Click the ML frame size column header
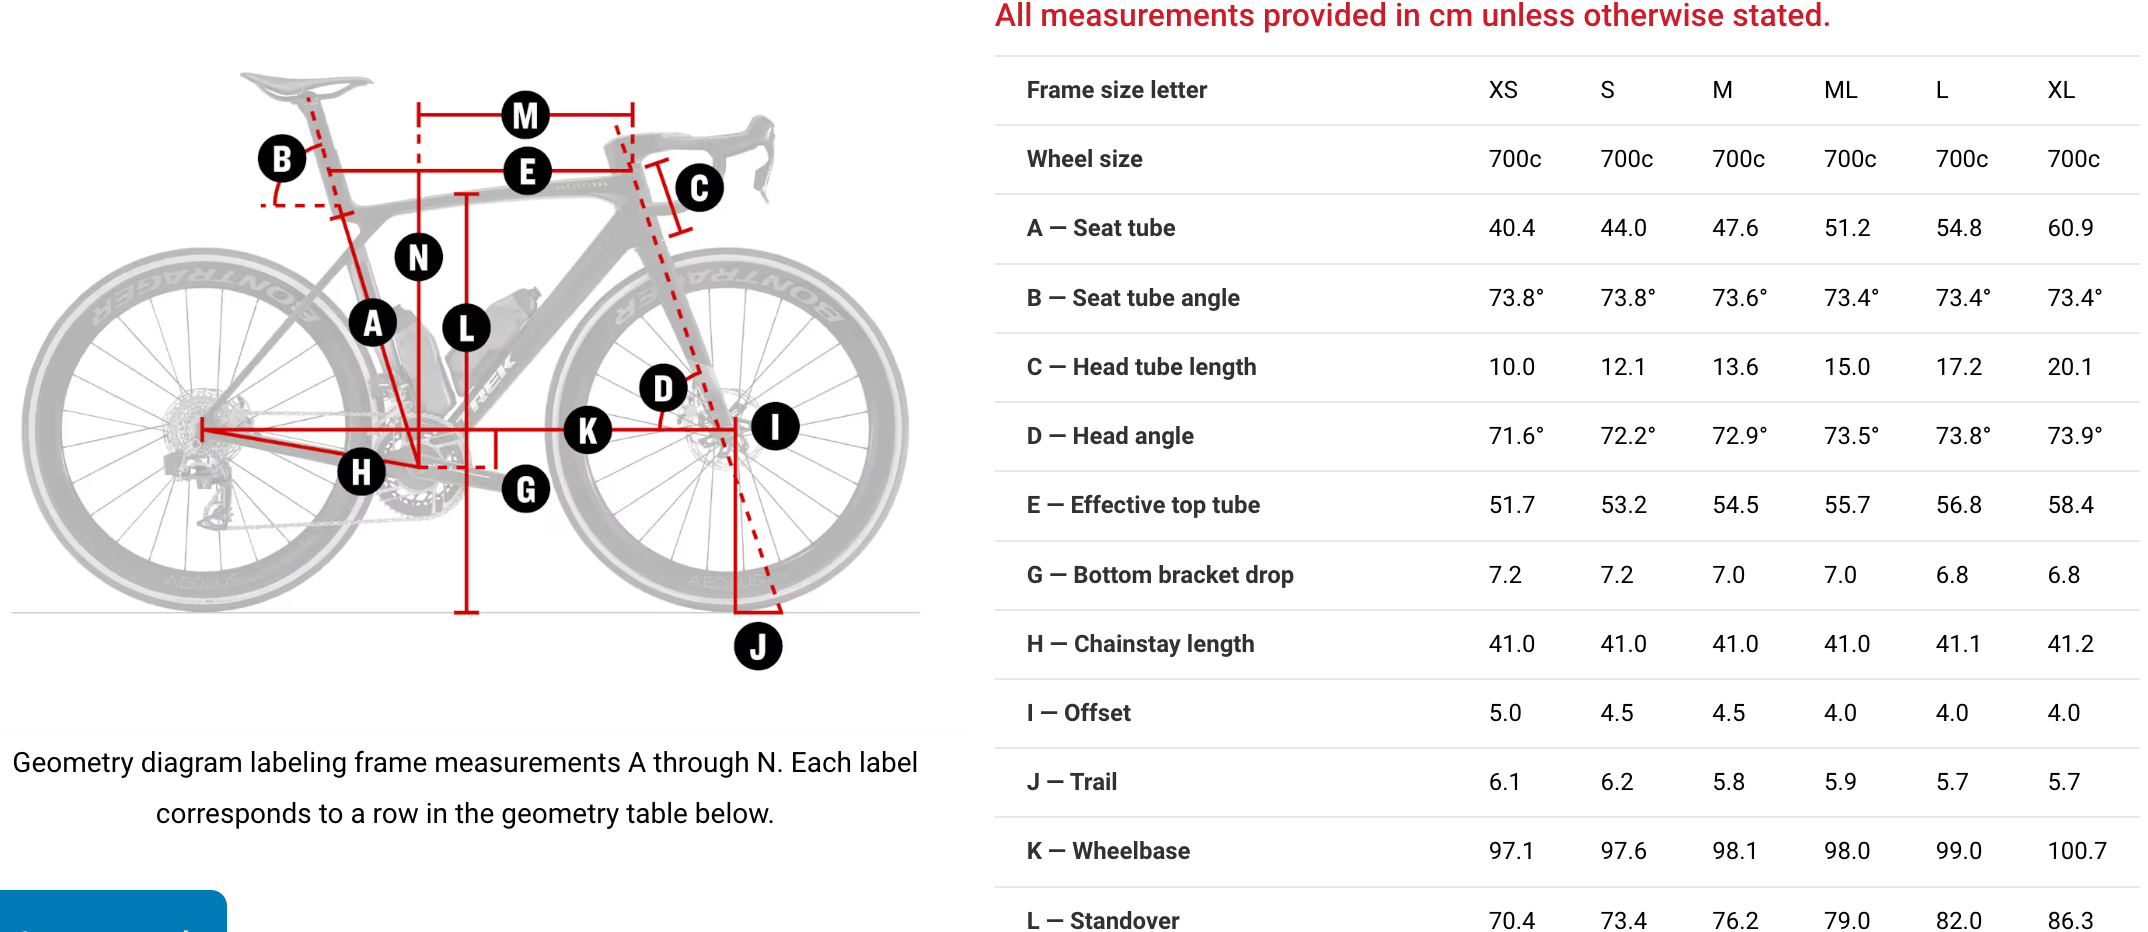Image resolution: width=2148 pixels, height=932 pixels. pyautogui.click(x=1840, y=90)
